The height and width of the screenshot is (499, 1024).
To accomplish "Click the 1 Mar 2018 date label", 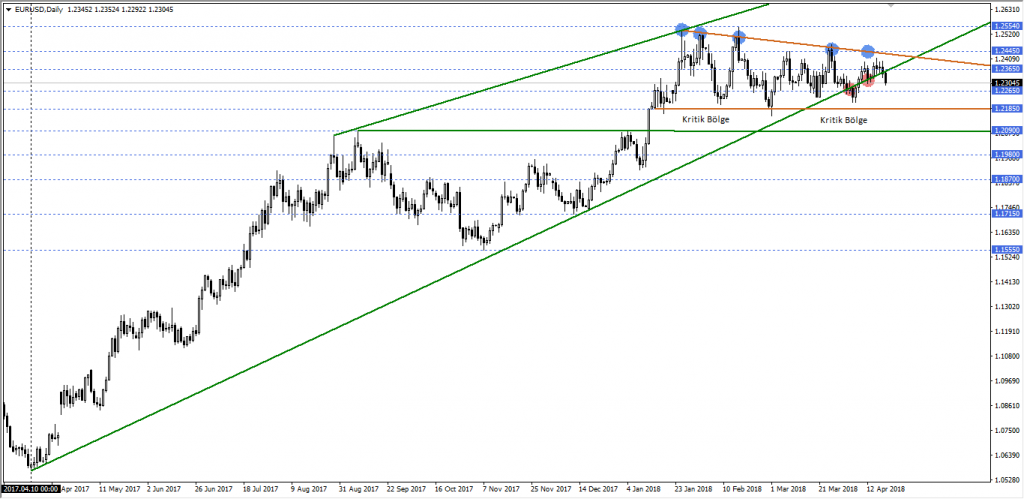I will pos(788,489).
